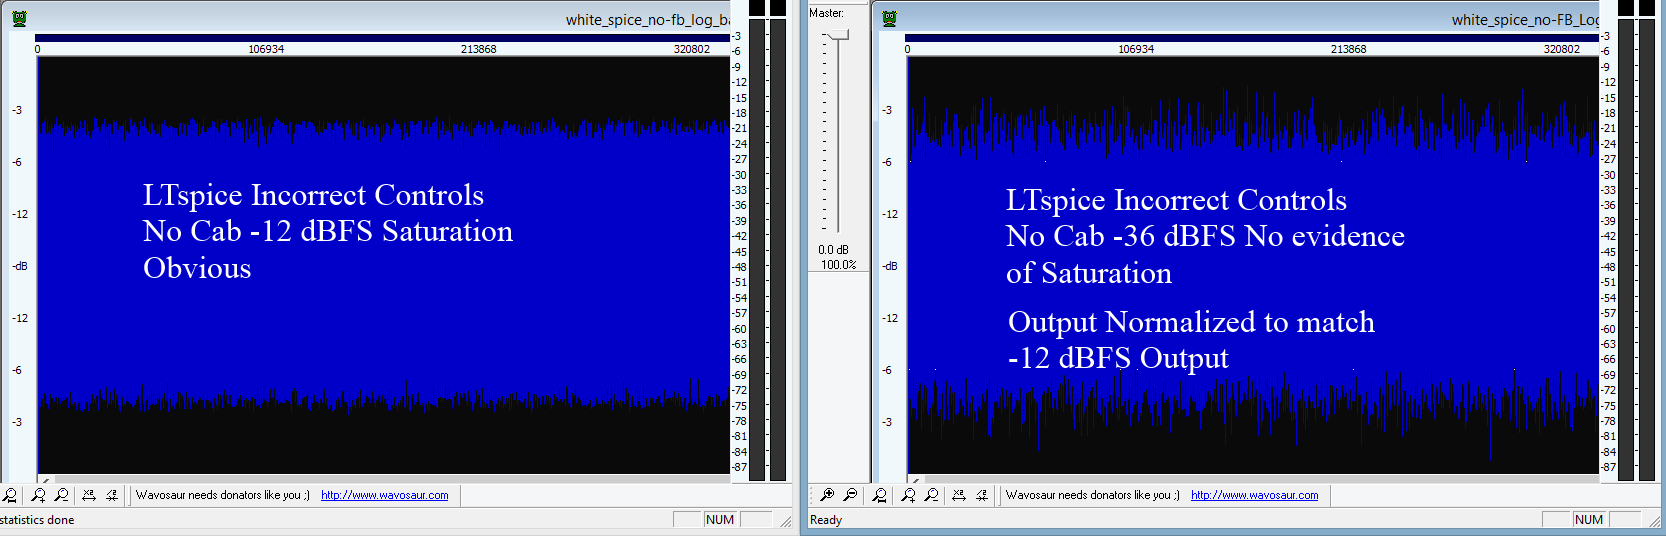
Task: Open the wavosaur.com link in right window
Action: click(x=1255, y=495)
